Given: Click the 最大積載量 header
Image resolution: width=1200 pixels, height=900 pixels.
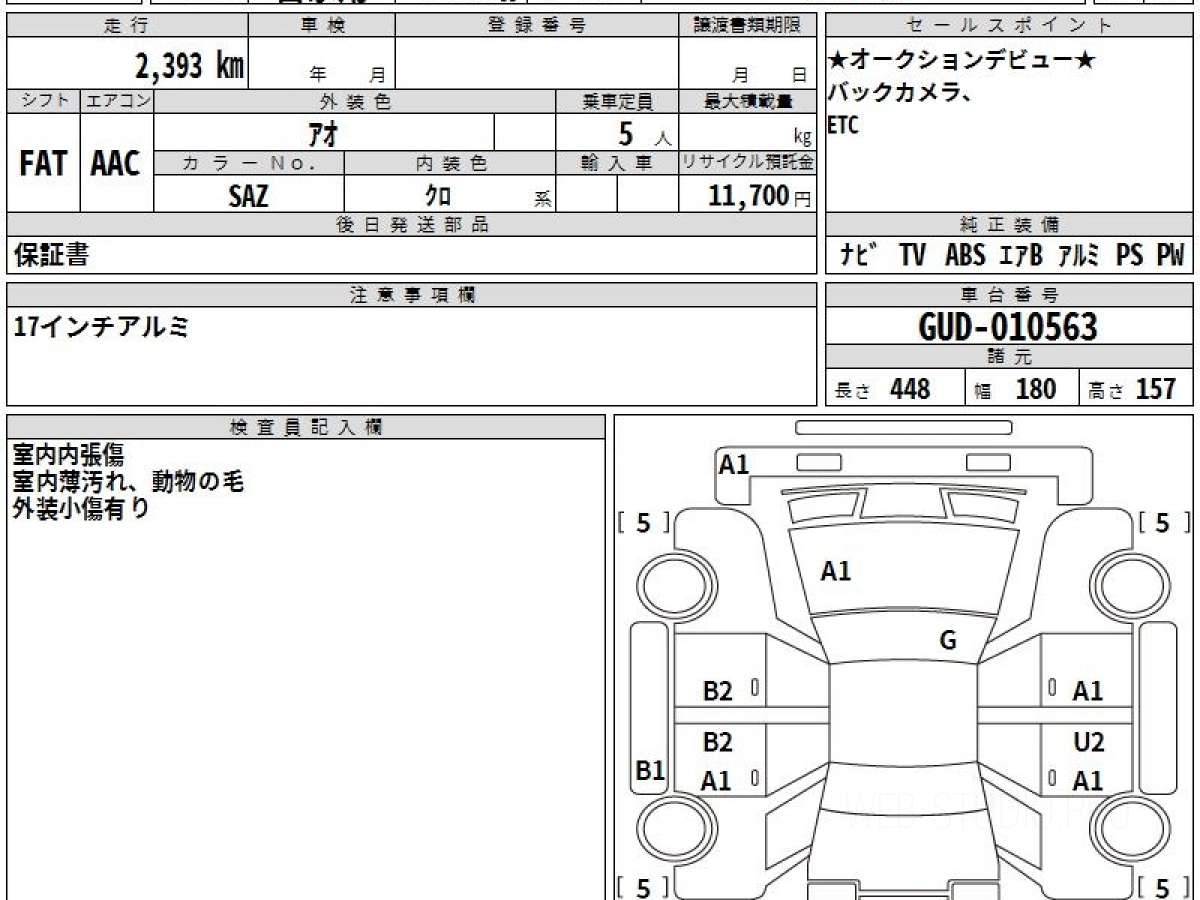Looking at the screenshot, I should coord(748,101).
